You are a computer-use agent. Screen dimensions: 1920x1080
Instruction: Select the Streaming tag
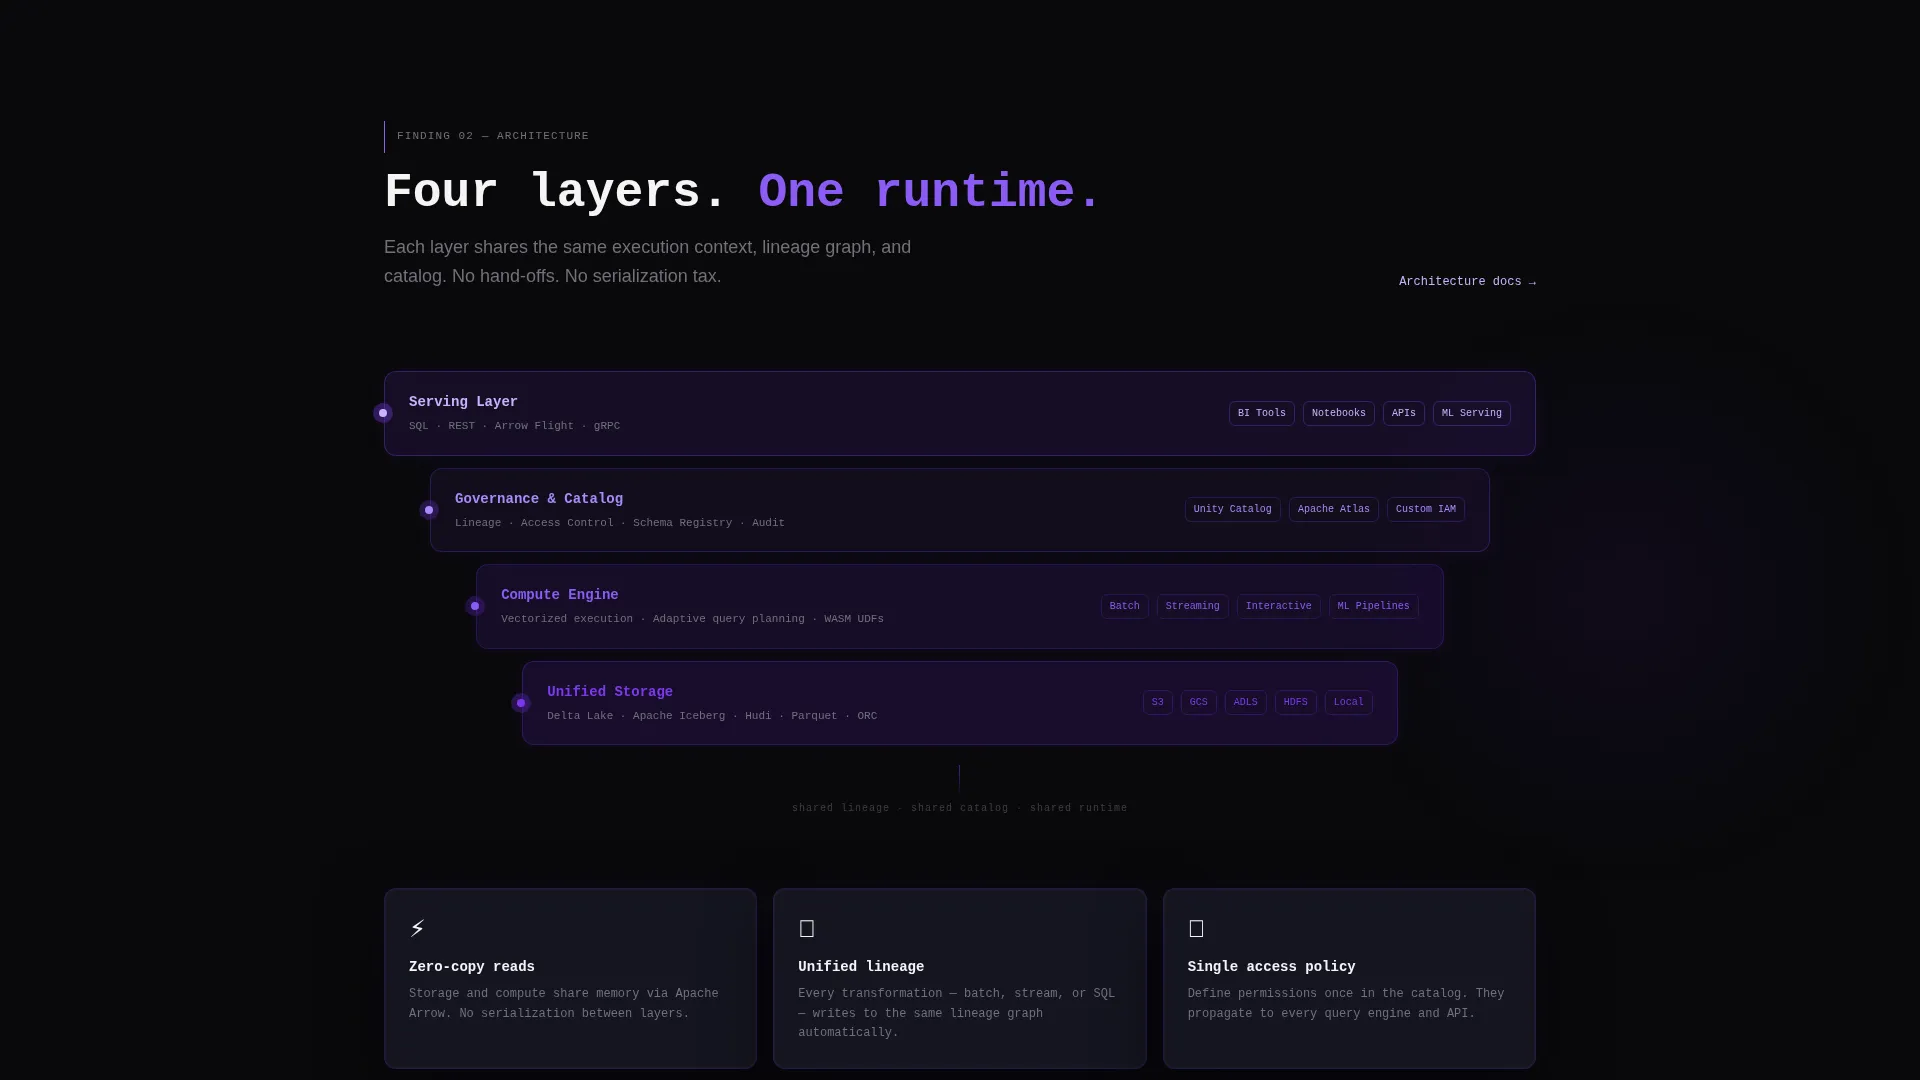tap(1192, 606)
